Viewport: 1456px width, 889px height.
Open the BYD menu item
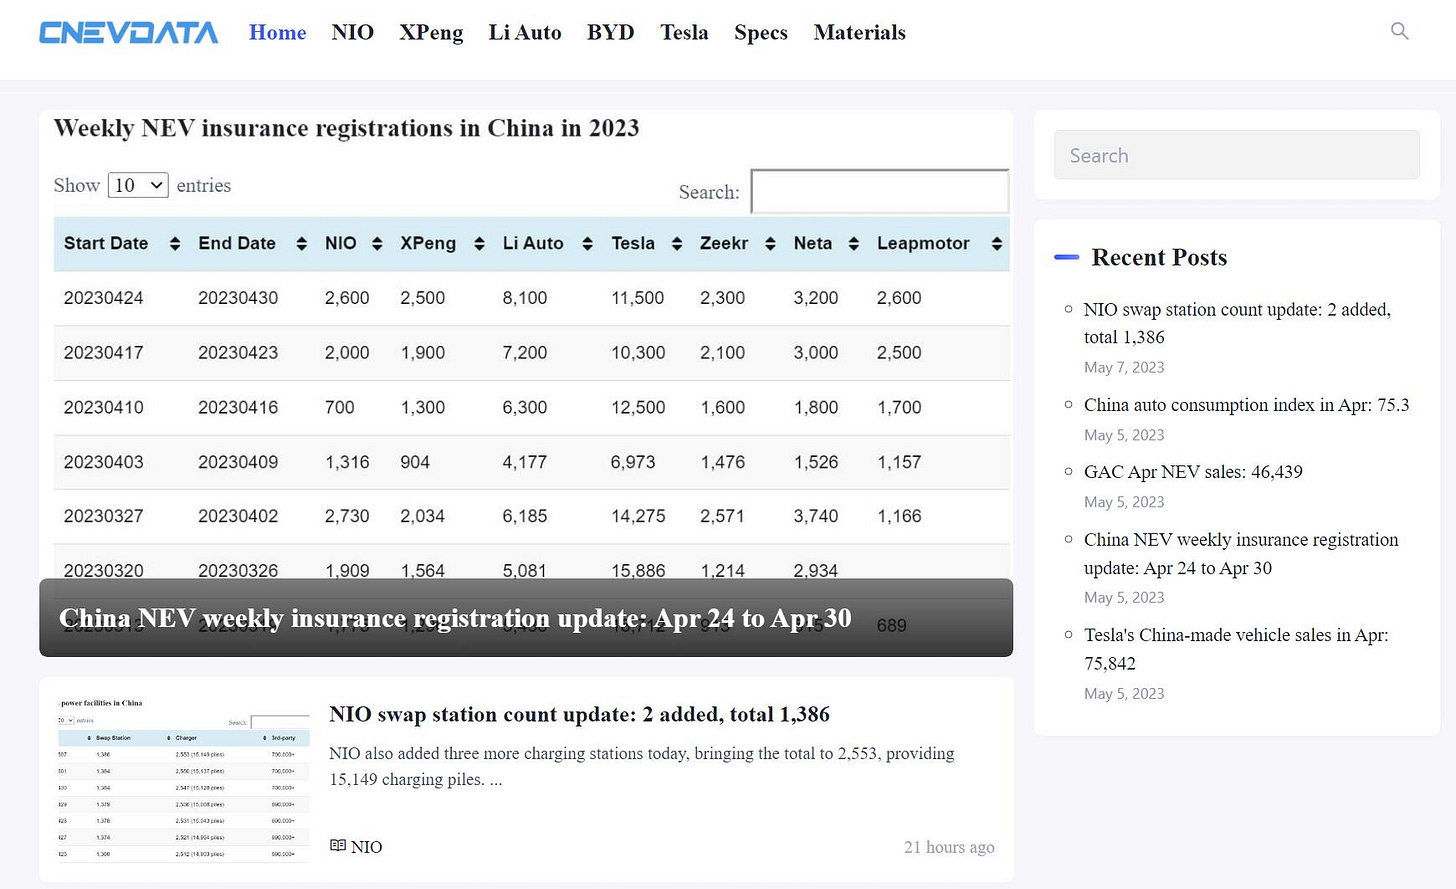pyautogui.click(x=611, y=32)
